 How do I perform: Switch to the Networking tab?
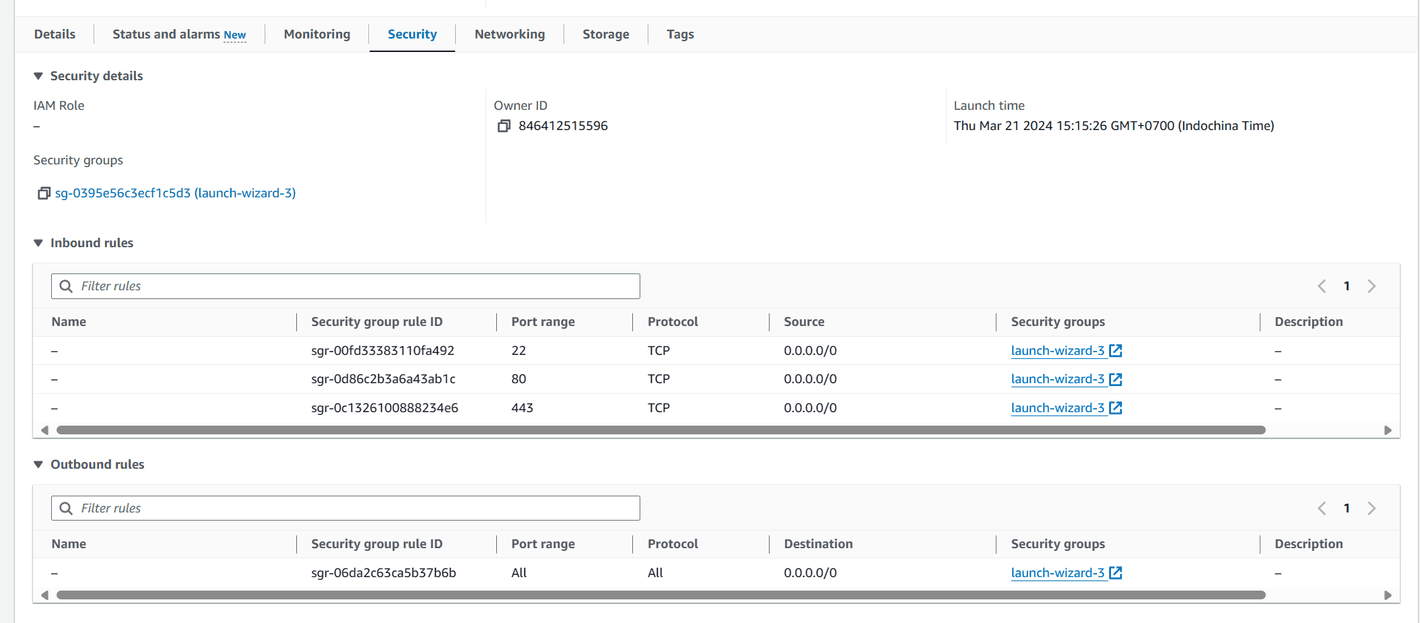pos(509,33)
